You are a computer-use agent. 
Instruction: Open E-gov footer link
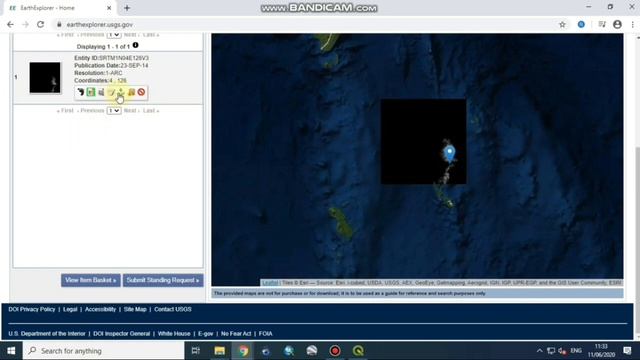click(x=206, y=334)
